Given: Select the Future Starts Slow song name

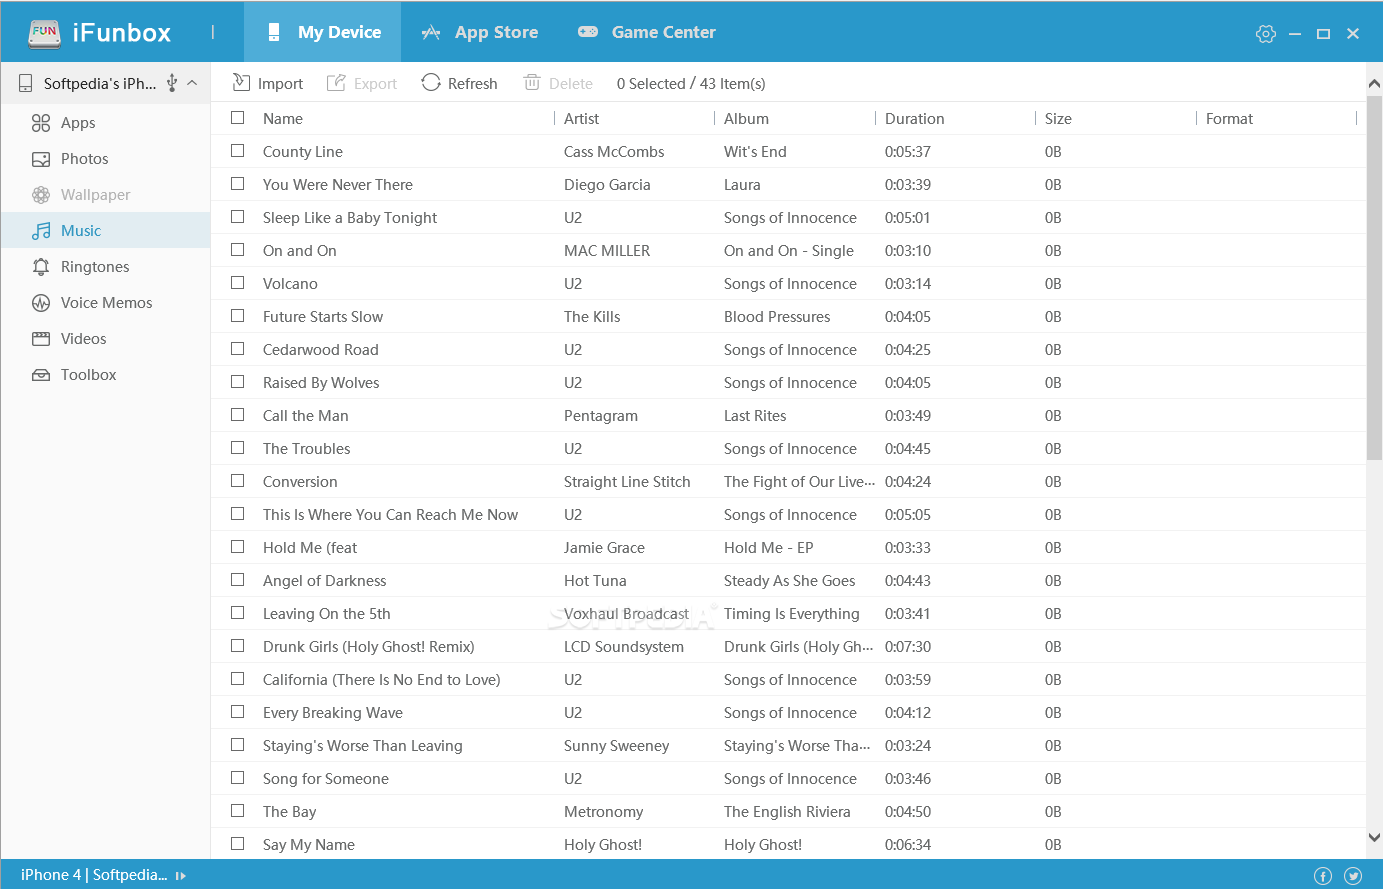Looking at the screenshot, I should (323, 317).
